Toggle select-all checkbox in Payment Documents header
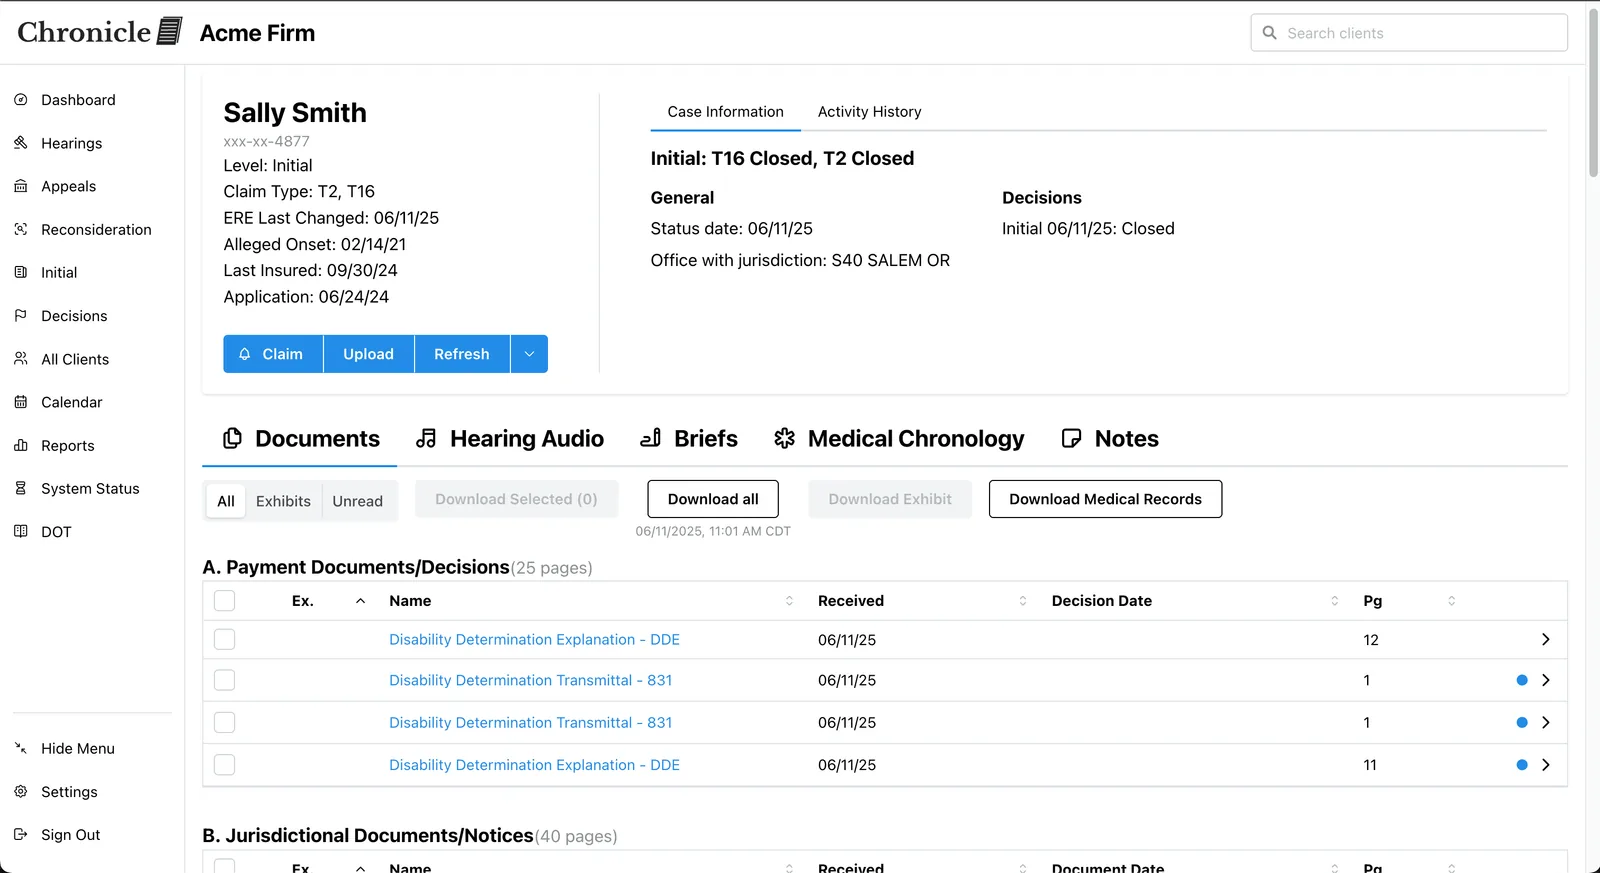Screen dimensions: 1600x873 pos(225,601)
